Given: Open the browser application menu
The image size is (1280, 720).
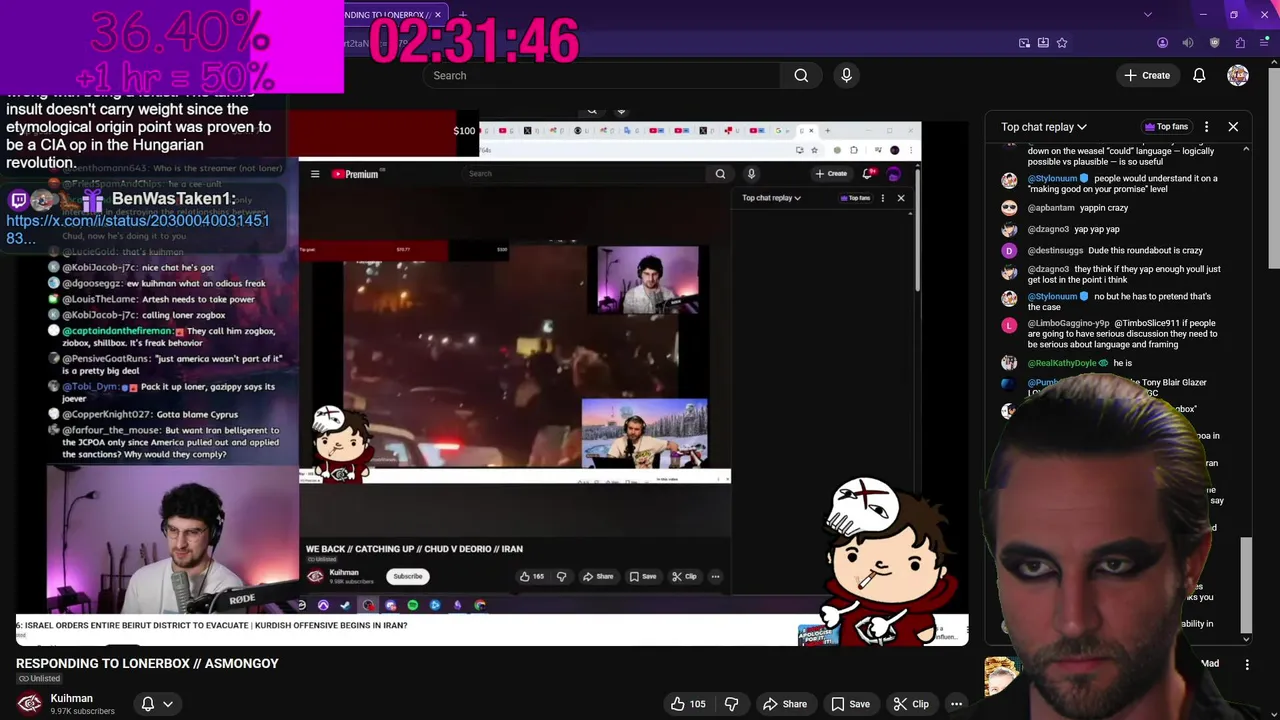Looking at the screenshot, I should pos(1264,43).
